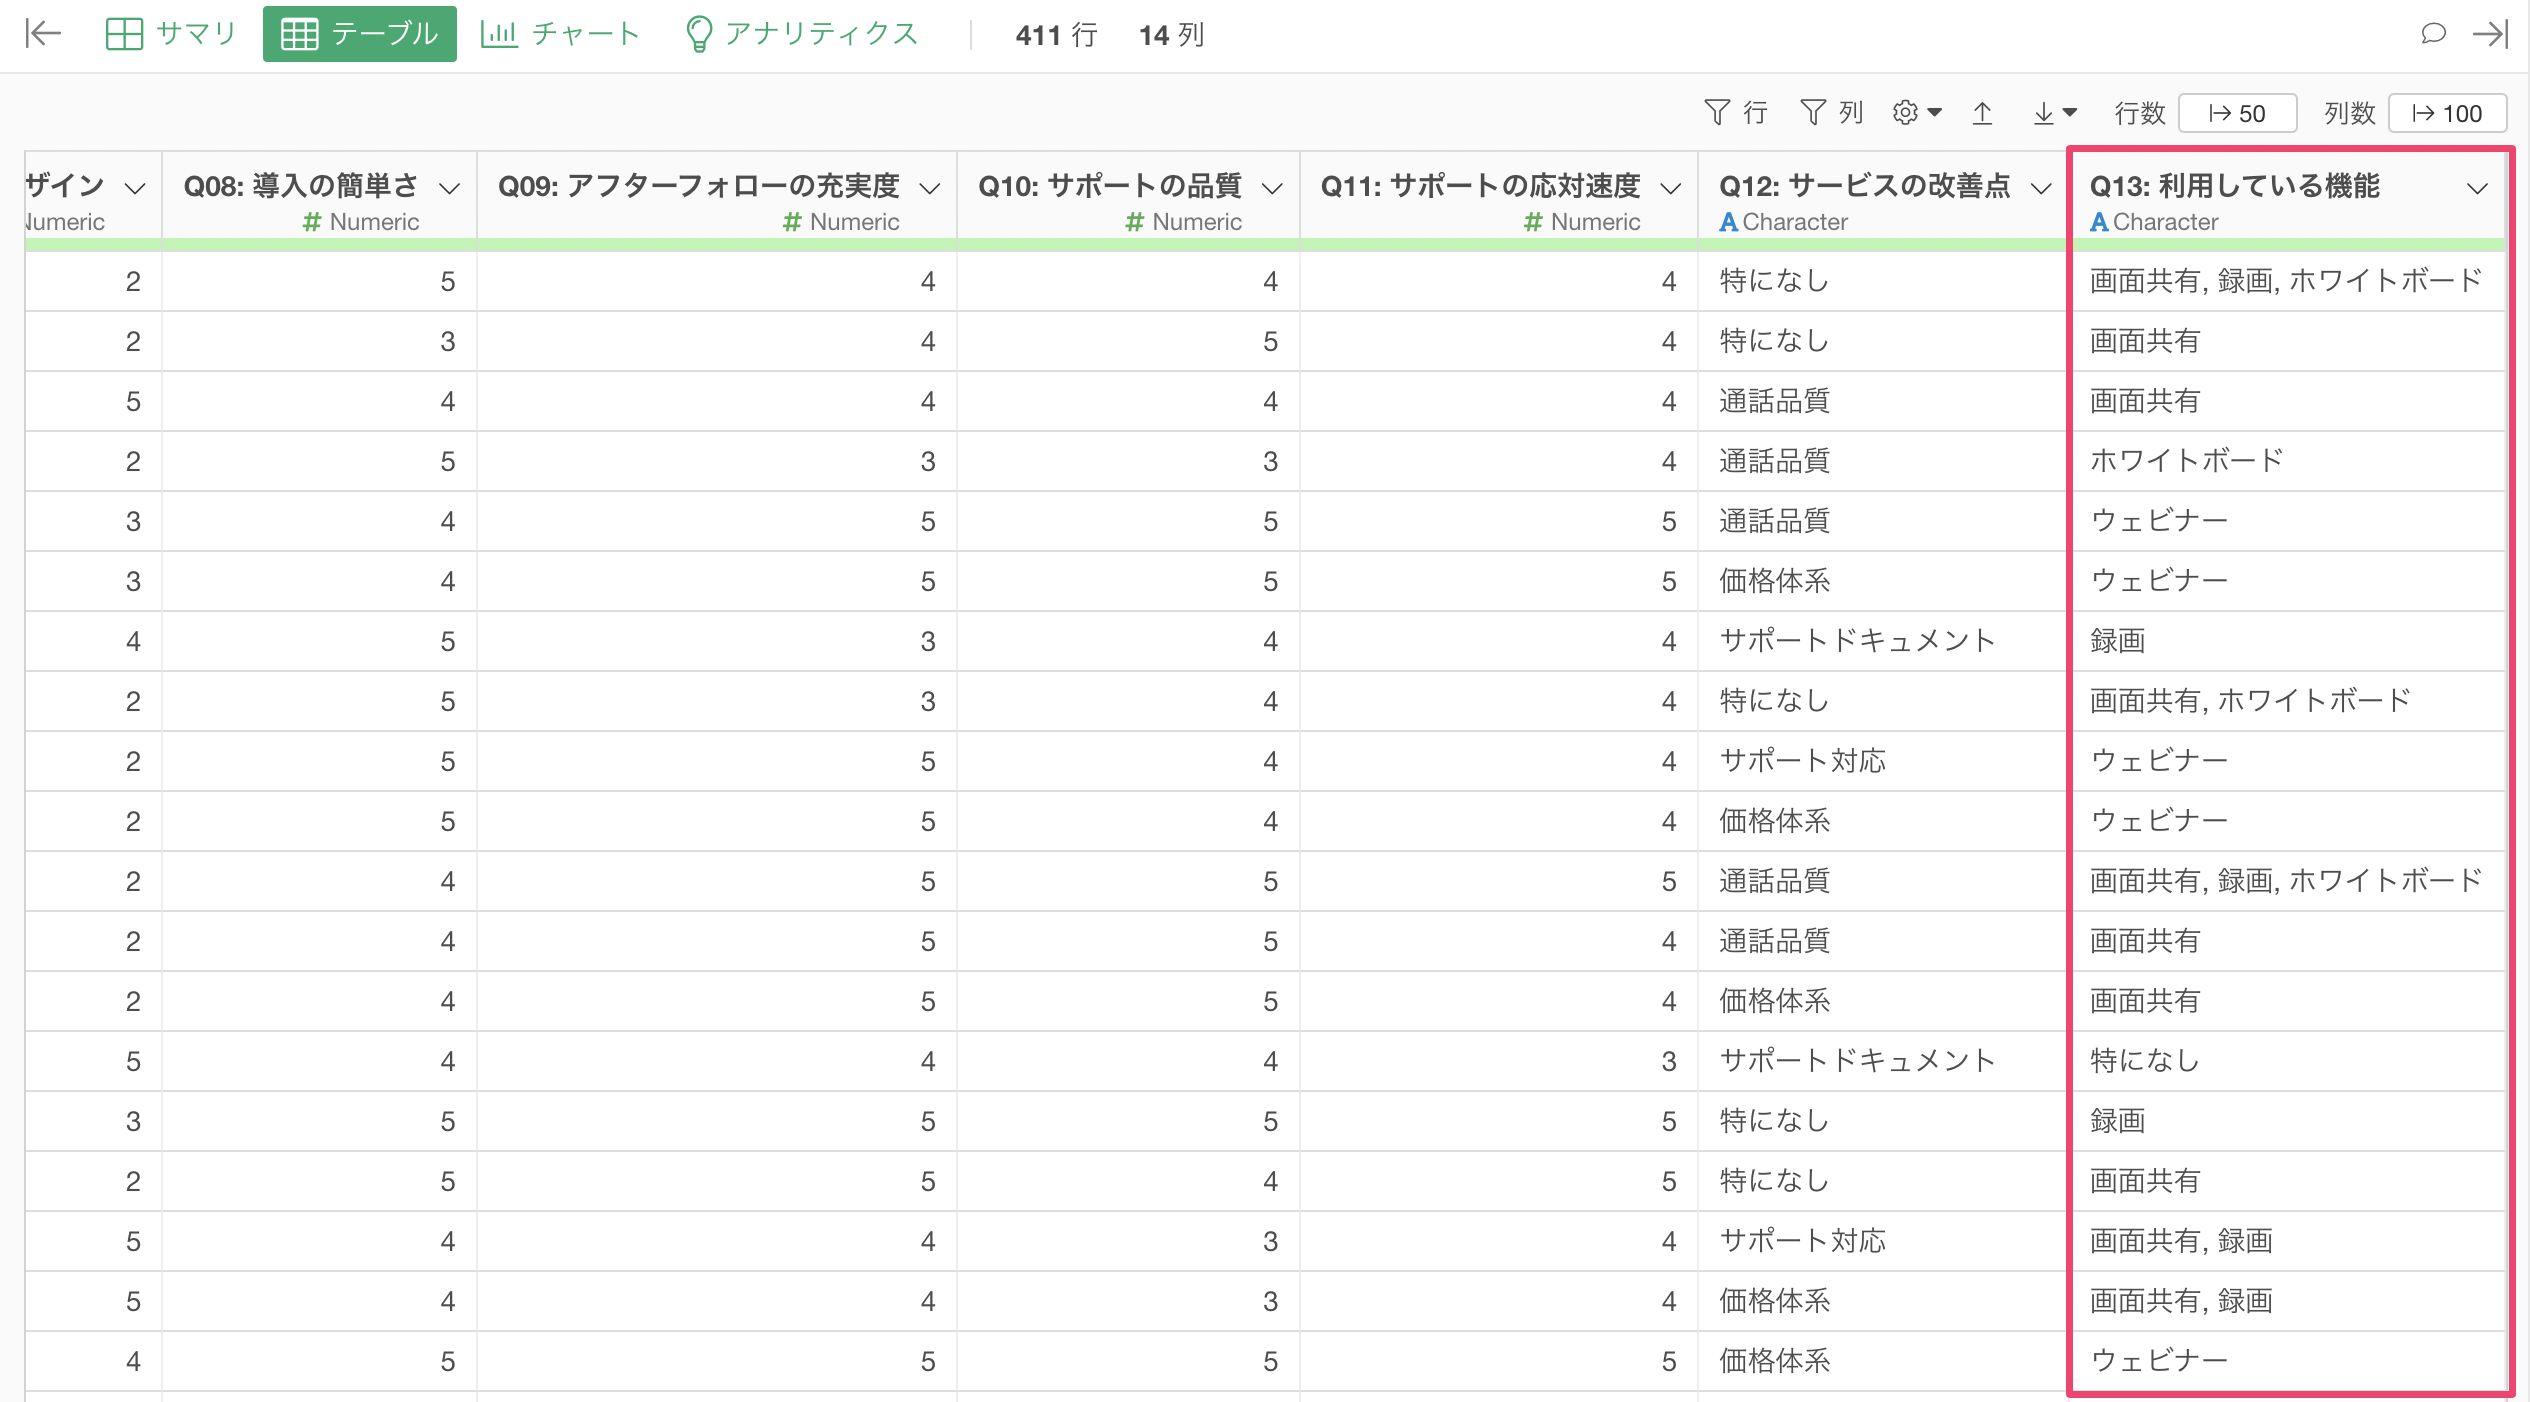Image resolution: width=2530 pixels, height=1402 pixels.
Task: Click the Q11: サポートの応対速度 header text
Action: [x=1480, y=185]
